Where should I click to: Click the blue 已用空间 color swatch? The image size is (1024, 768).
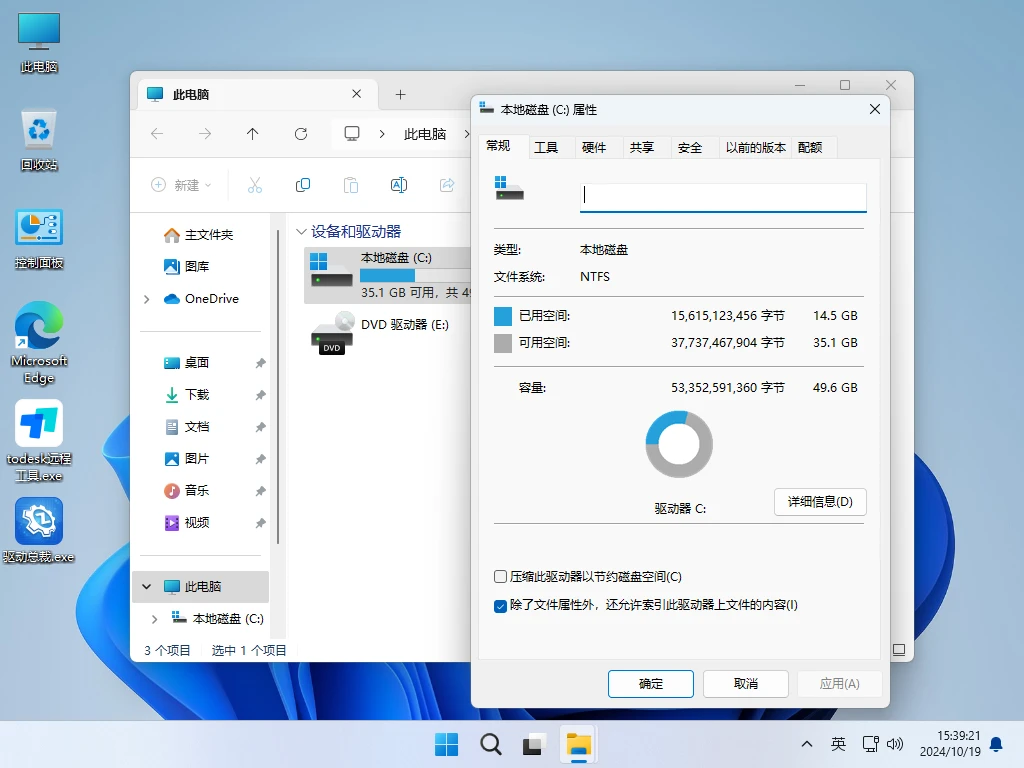[x=503, y=316]
